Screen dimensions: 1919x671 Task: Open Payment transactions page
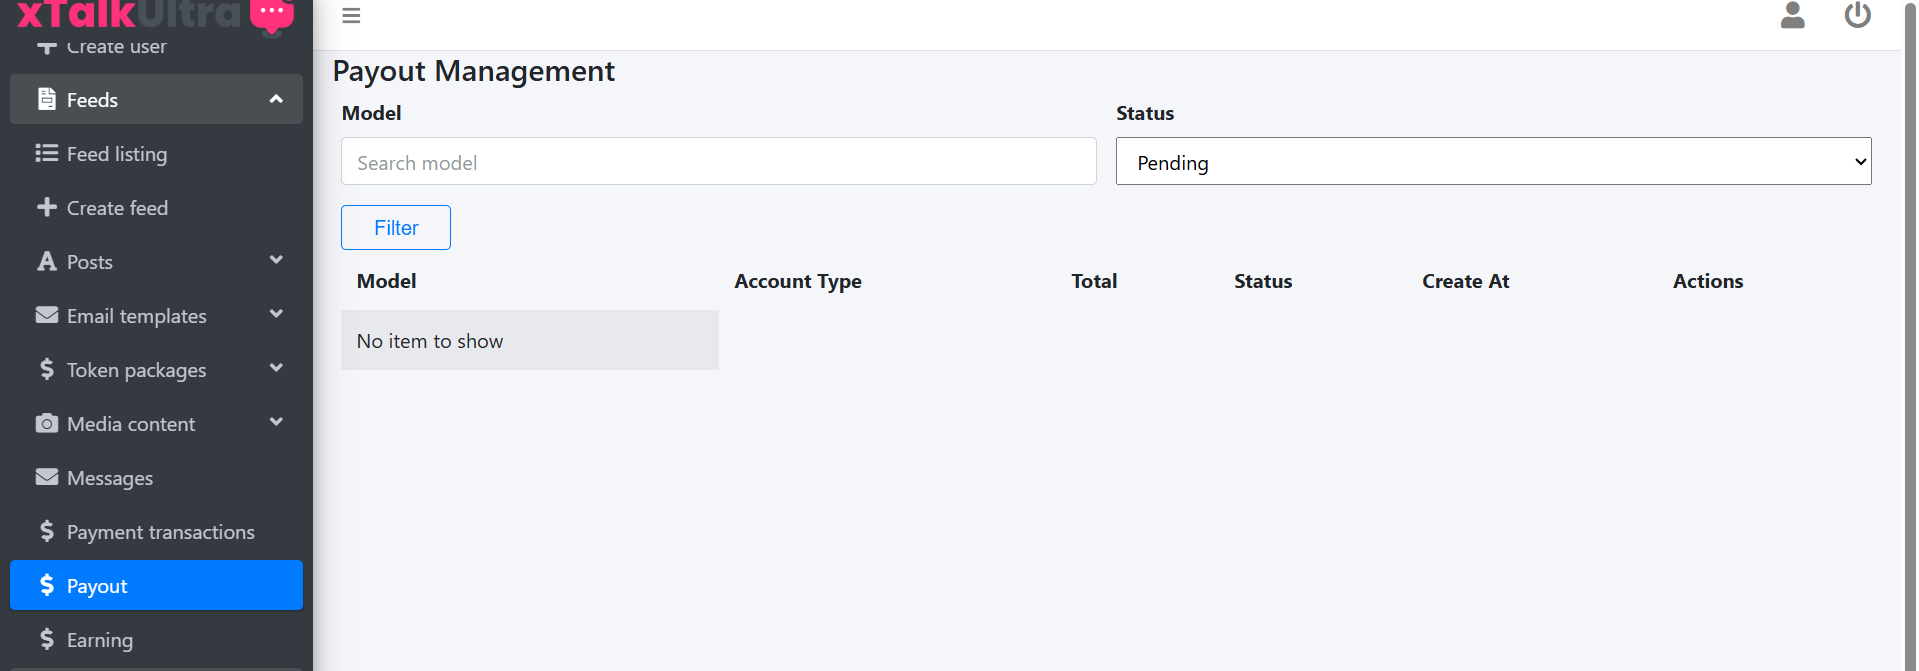[160, 532]
